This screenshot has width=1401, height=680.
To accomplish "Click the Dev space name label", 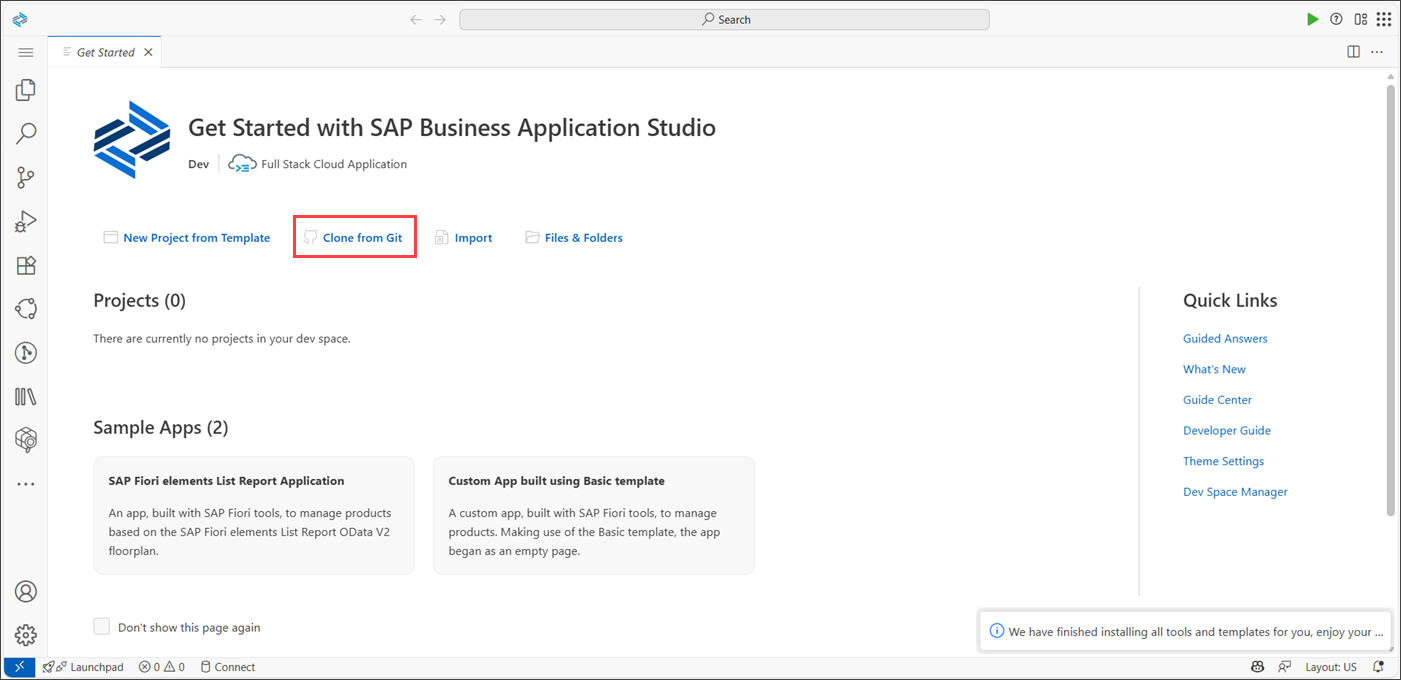I will pyautogui.click(x=198, y=164).
